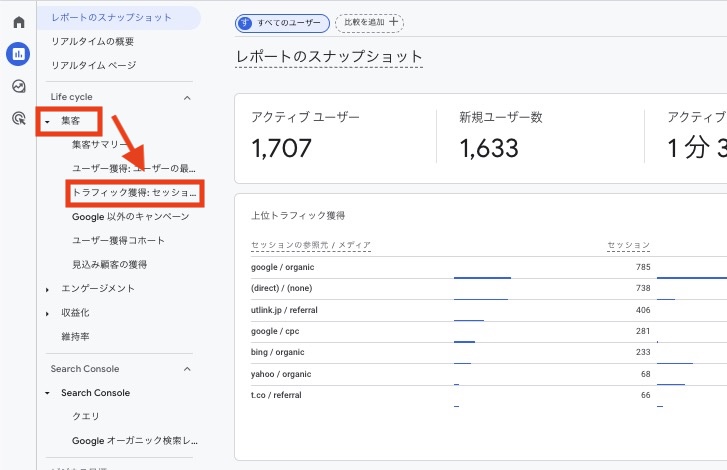Screen dimensions: 727x470
Task: Click the 上位トラフィック獲得 card title
Action: (x=298, y=216)
